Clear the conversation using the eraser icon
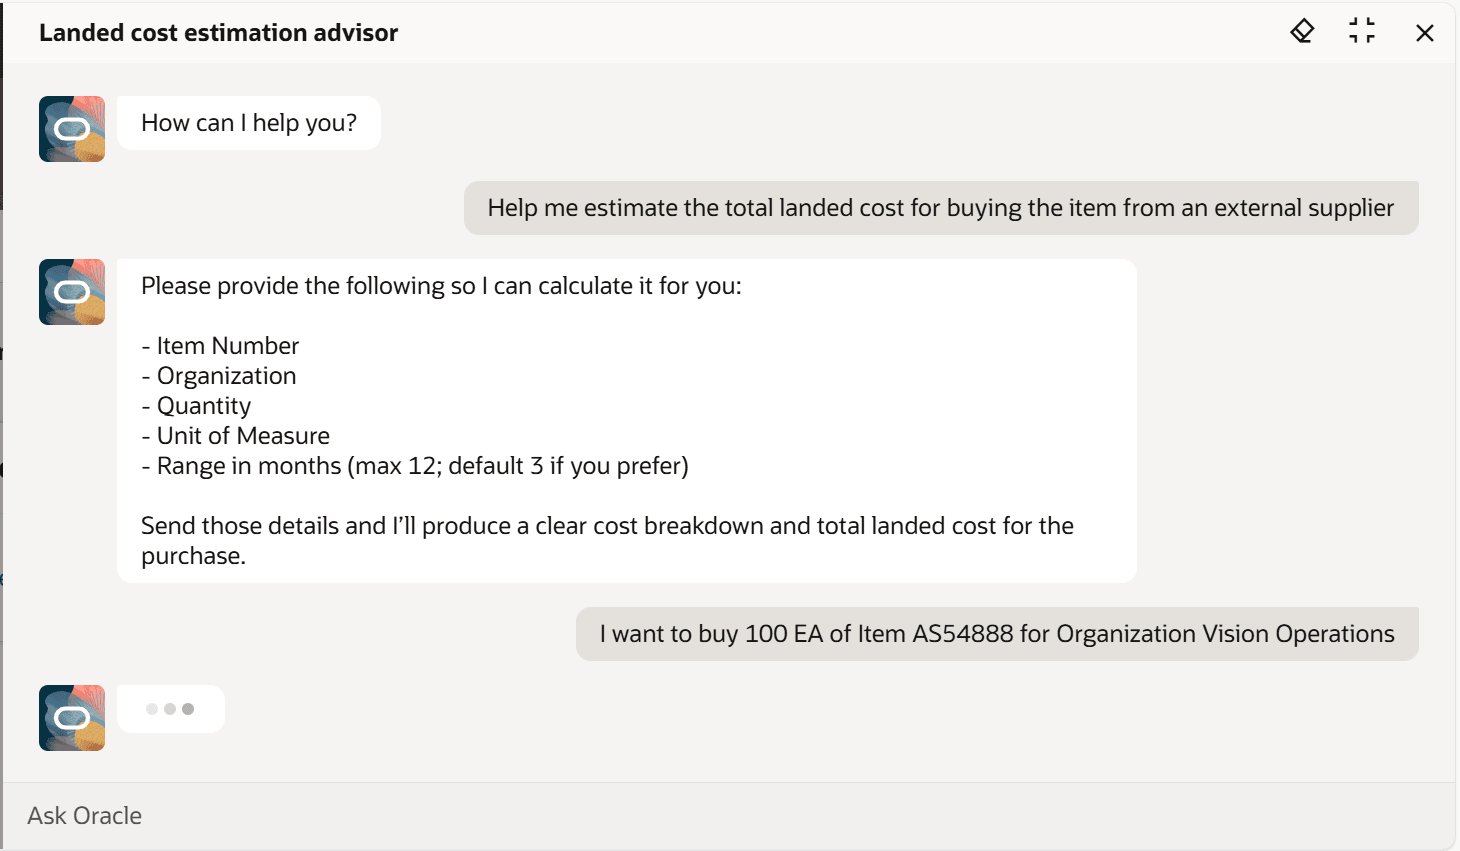Image resolution: width=1460 pixels, height=851 pixels. click(1301, 31)
